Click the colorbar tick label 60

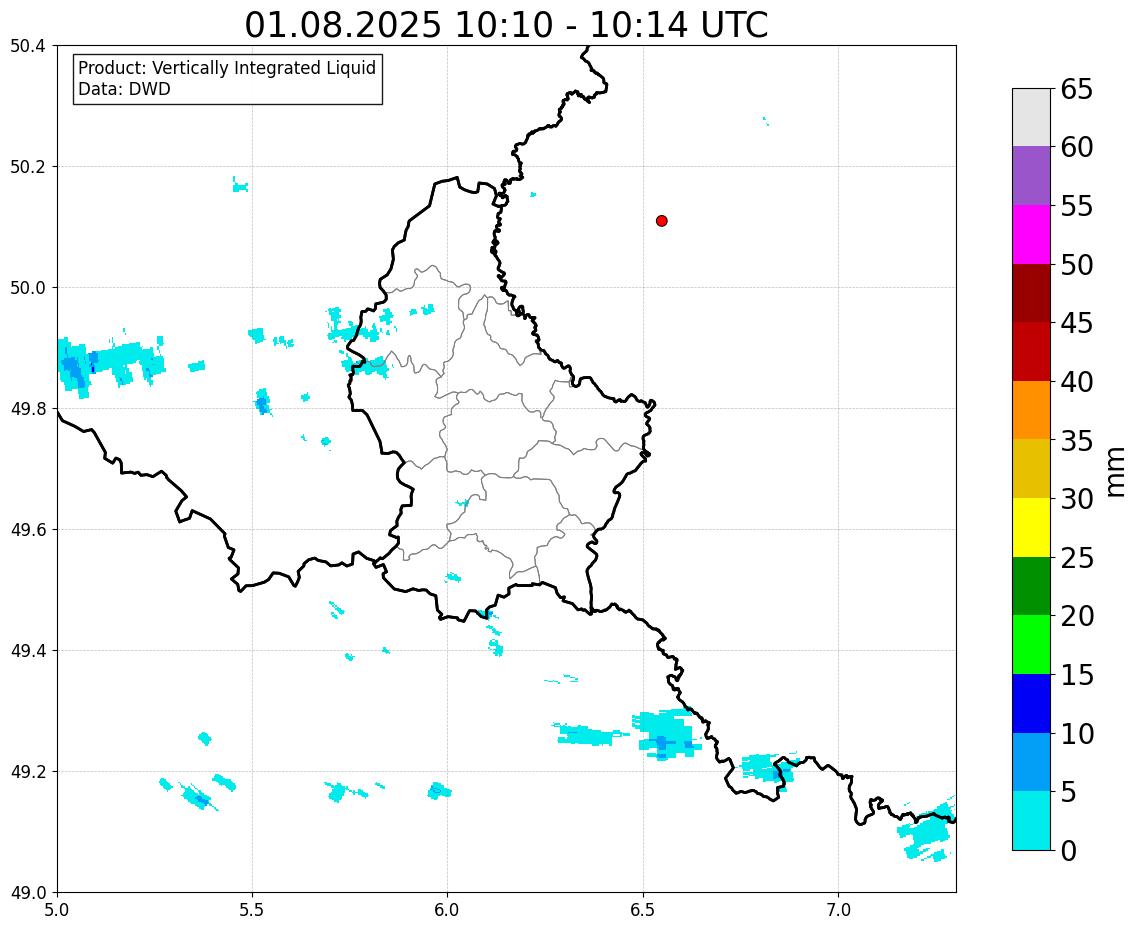(1077, 147)
